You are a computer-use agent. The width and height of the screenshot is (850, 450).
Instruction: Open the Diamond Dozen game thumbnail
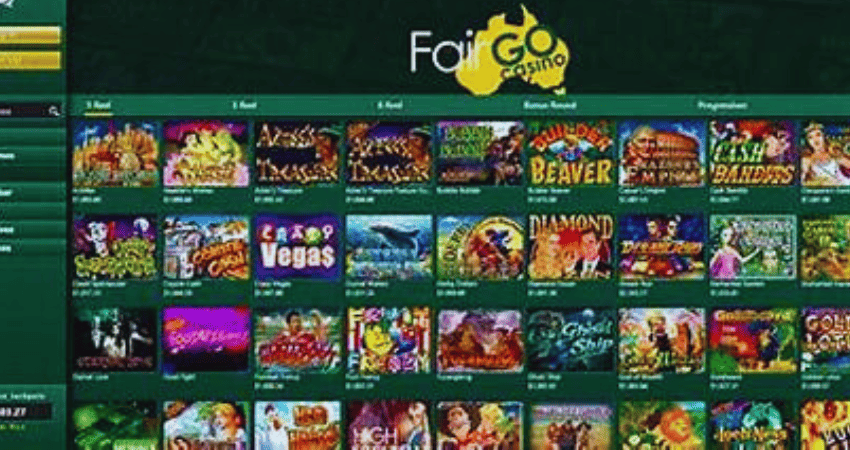[570, 247]
